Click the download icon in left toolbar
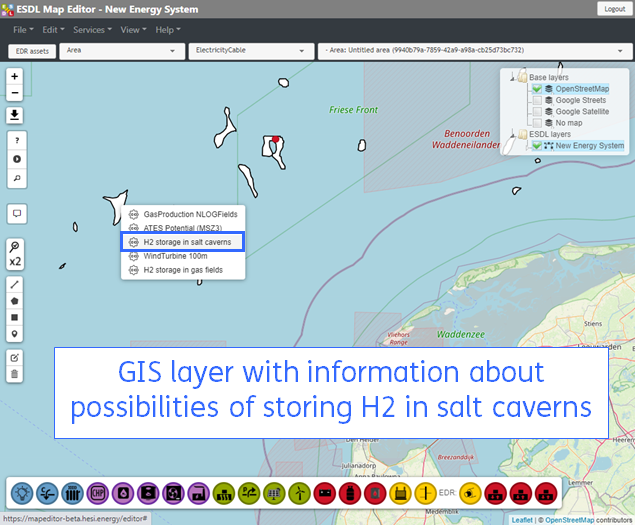This screenshot has height=525, width=635. (14, 115)
